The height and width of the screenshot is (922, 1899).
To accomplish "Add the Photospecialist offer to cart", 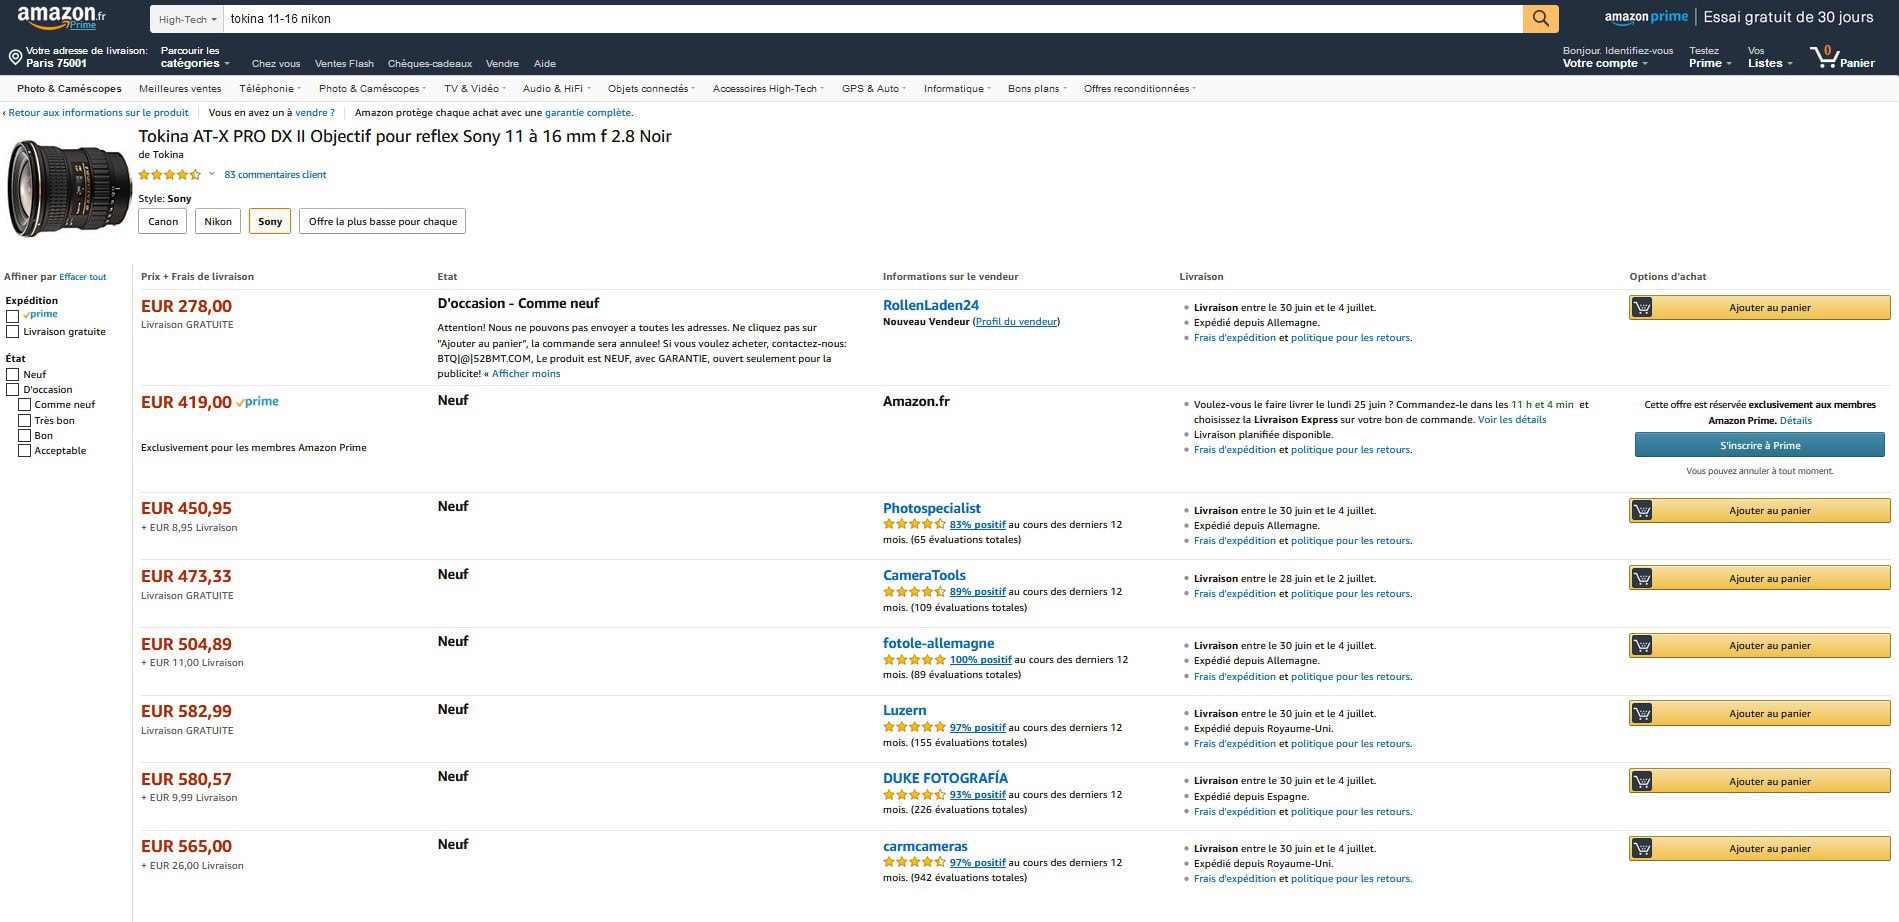I will tap(1760, 511).
